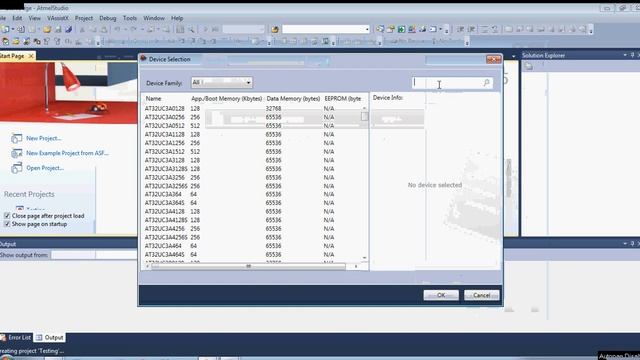Sort by App./Boot Memory (Kbytes) column header

(227, 99)
